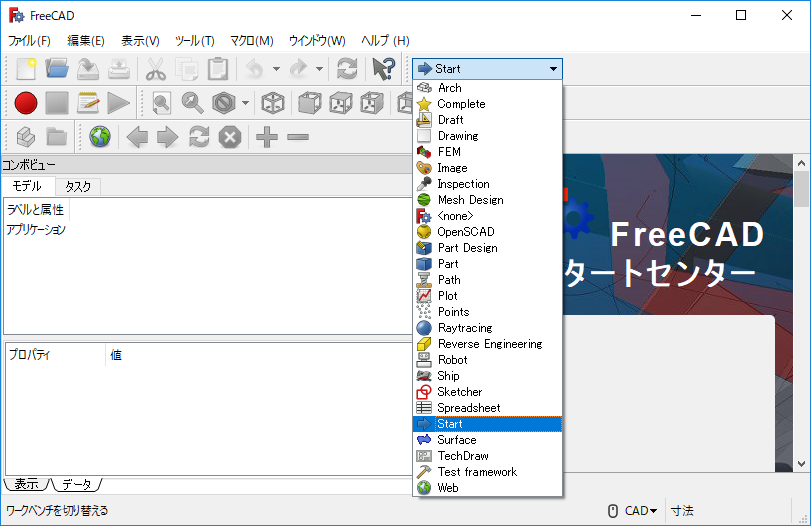The height and width of the screenshot is (526, 811).
Task: Fit all content with the magnifier page icon
Action: click(x=161, y=103)
